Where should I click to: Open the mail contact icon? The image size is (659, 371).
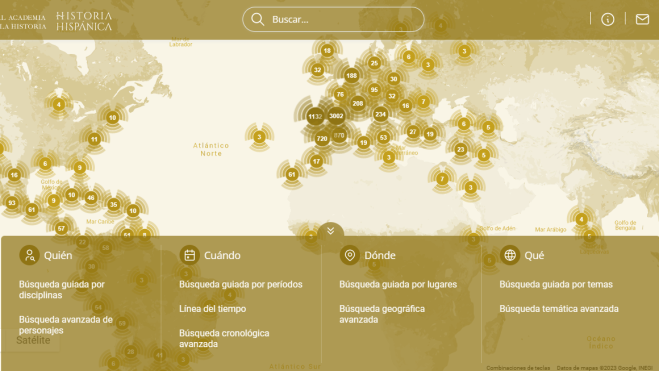click(x=642, y=19)
